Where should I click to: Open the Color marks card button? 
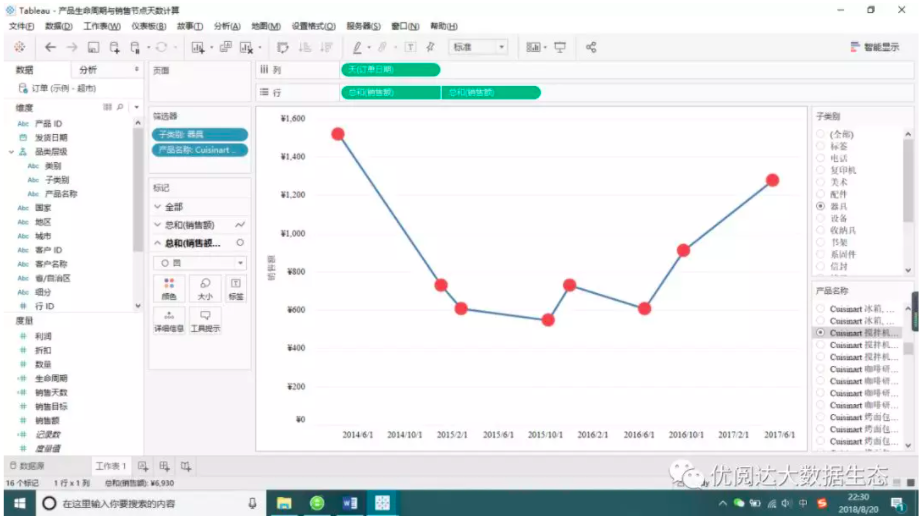point(169,289)
